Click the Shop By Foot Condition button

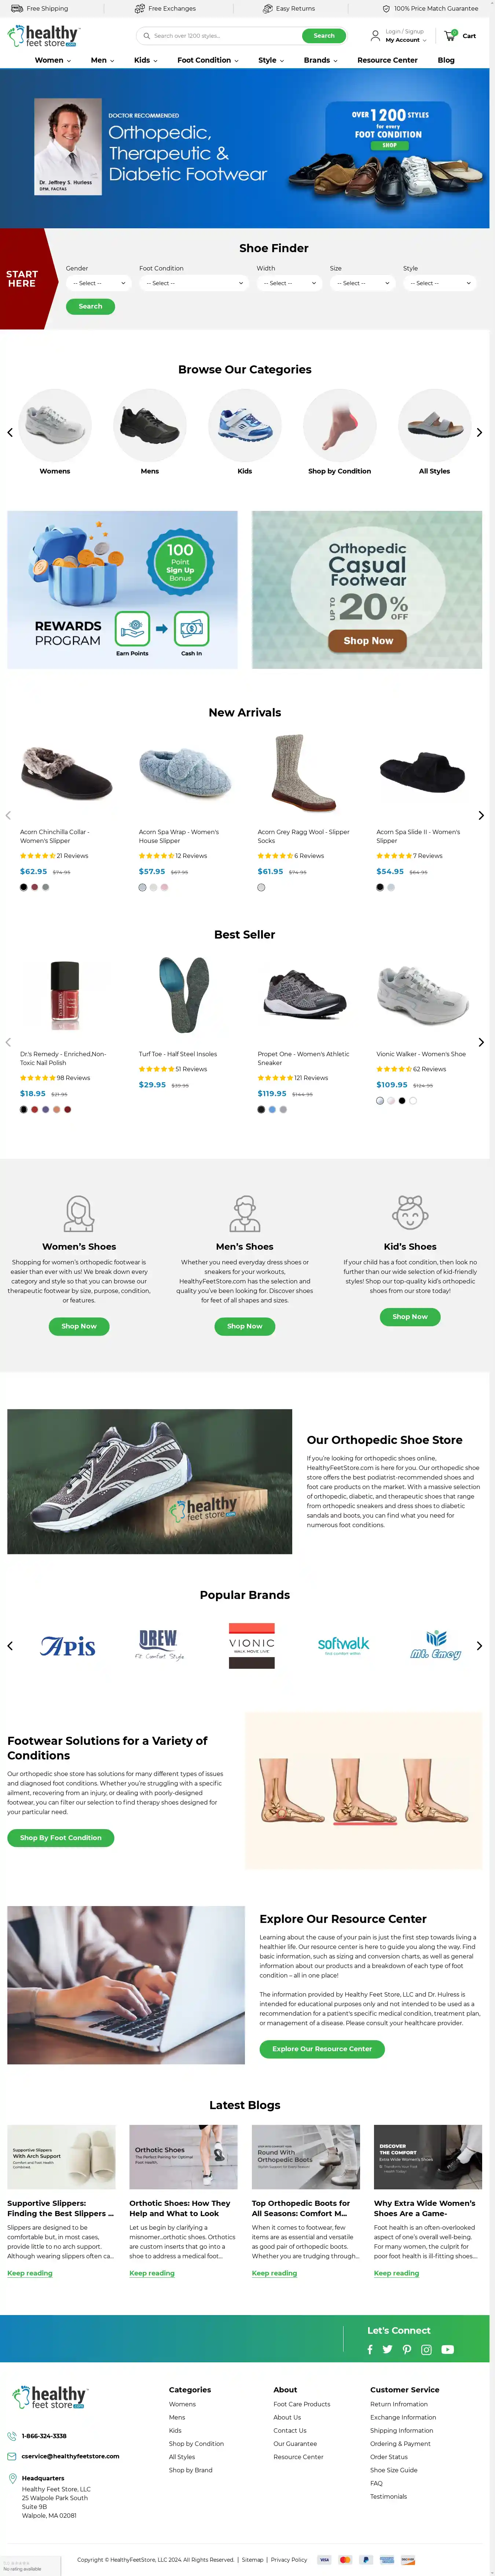point(61,1837)
